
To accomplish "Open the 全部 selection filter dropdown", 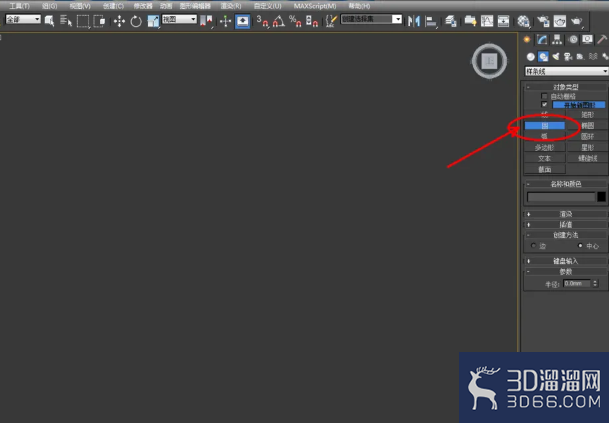I will (23, 19).
